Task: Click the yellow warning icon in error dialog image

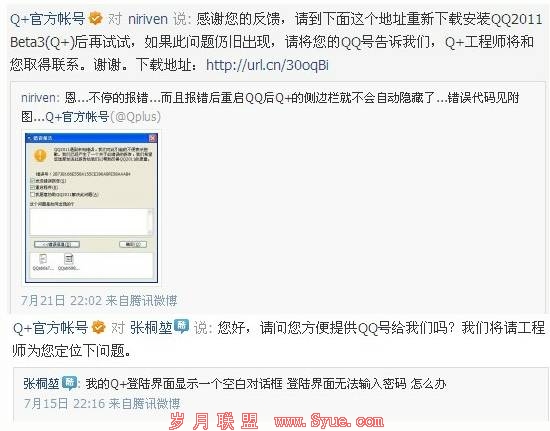Action: tap(40, 155)
